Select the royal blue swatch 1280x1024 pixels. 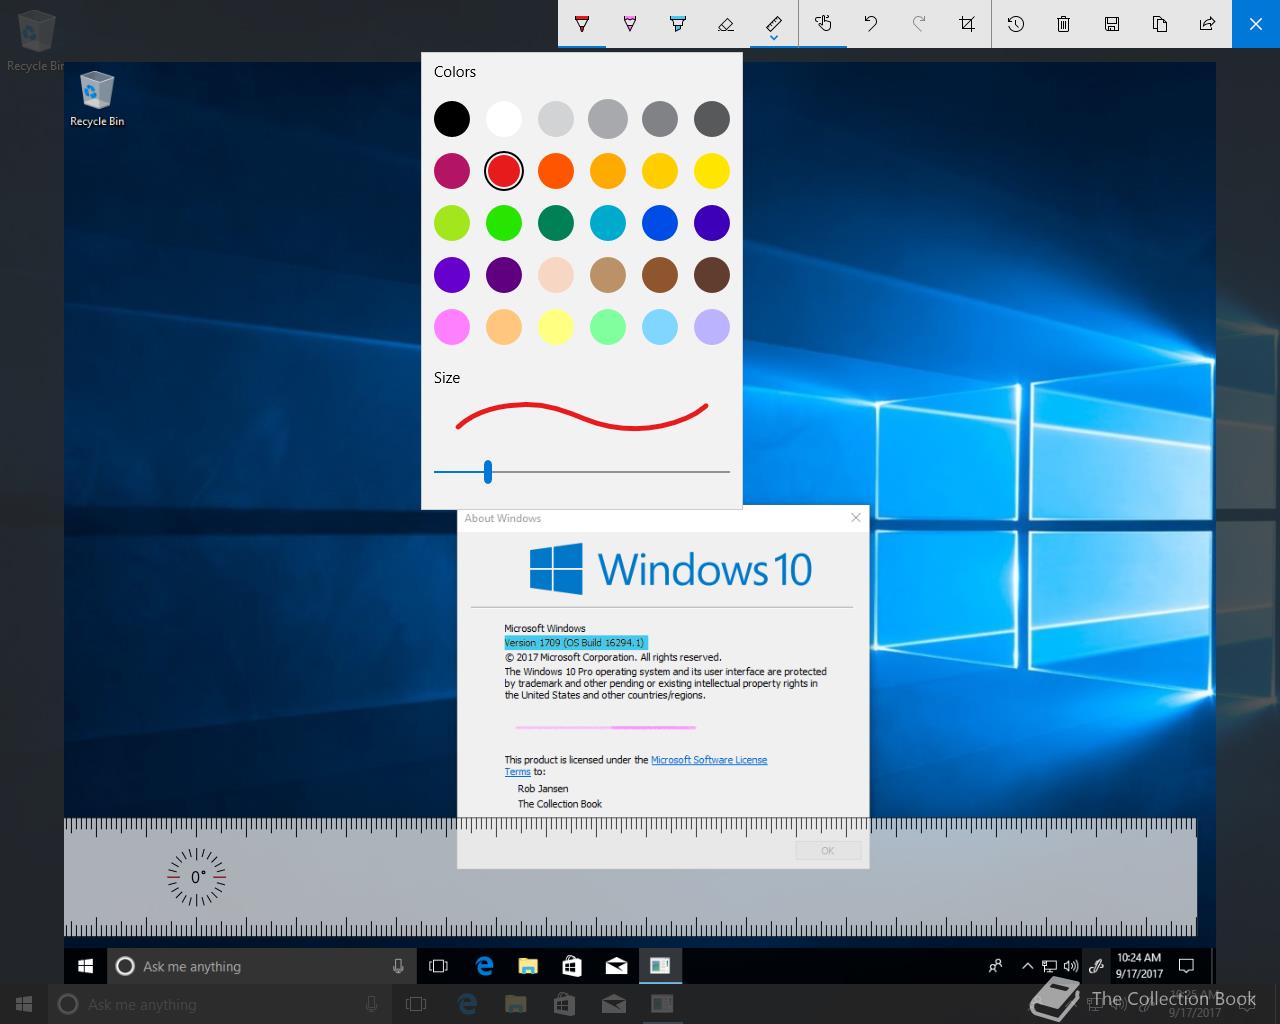(x=660, y=223)
